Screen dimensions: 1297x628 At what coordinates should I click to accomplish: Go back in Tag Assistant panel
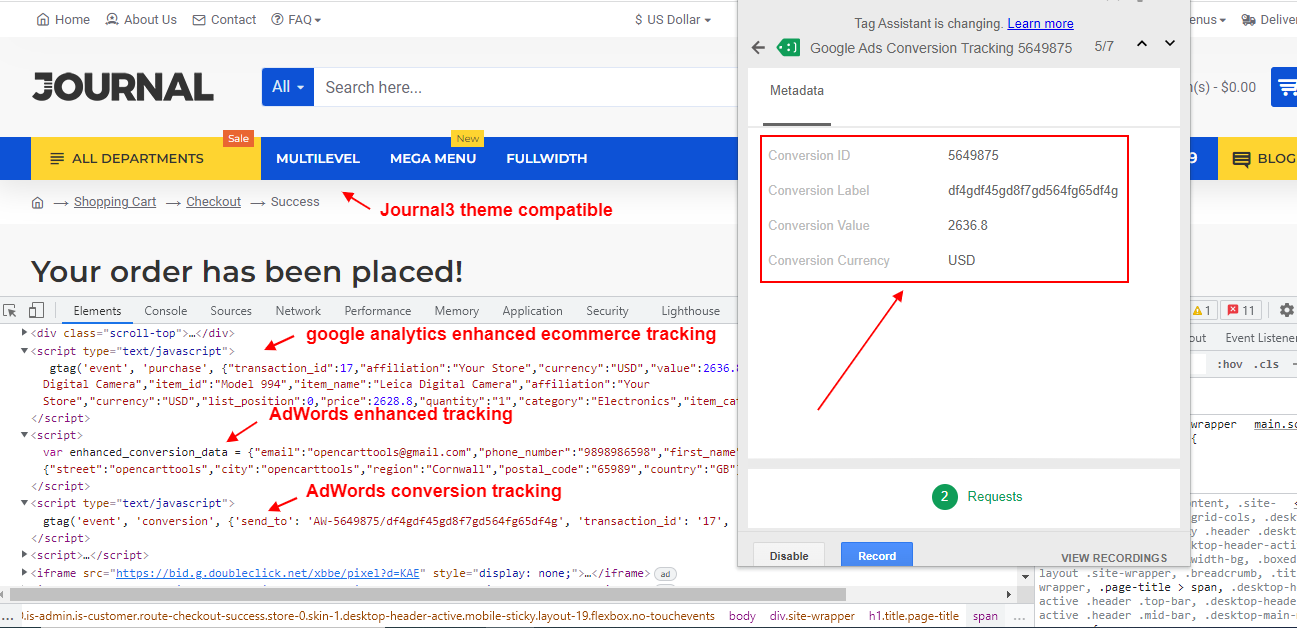pos(758,47)
